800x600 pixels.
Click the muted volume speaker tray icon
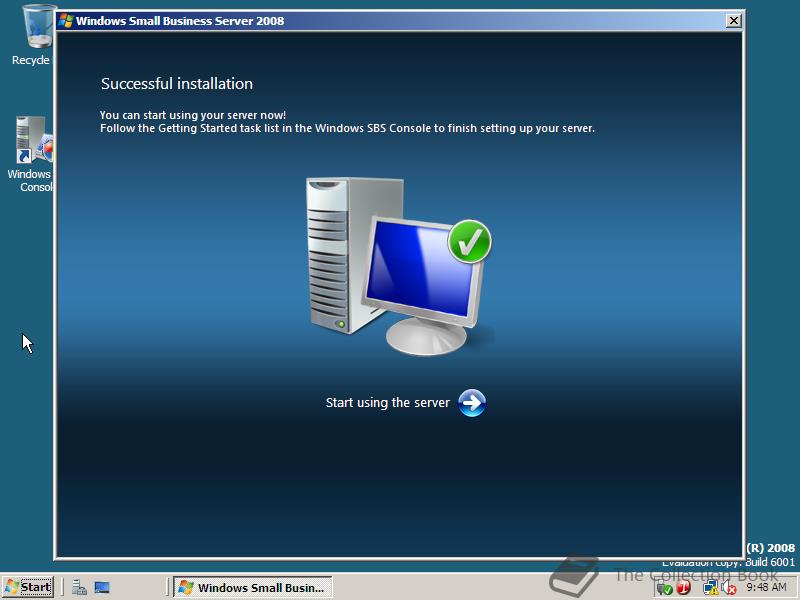[x=729, y=588]
